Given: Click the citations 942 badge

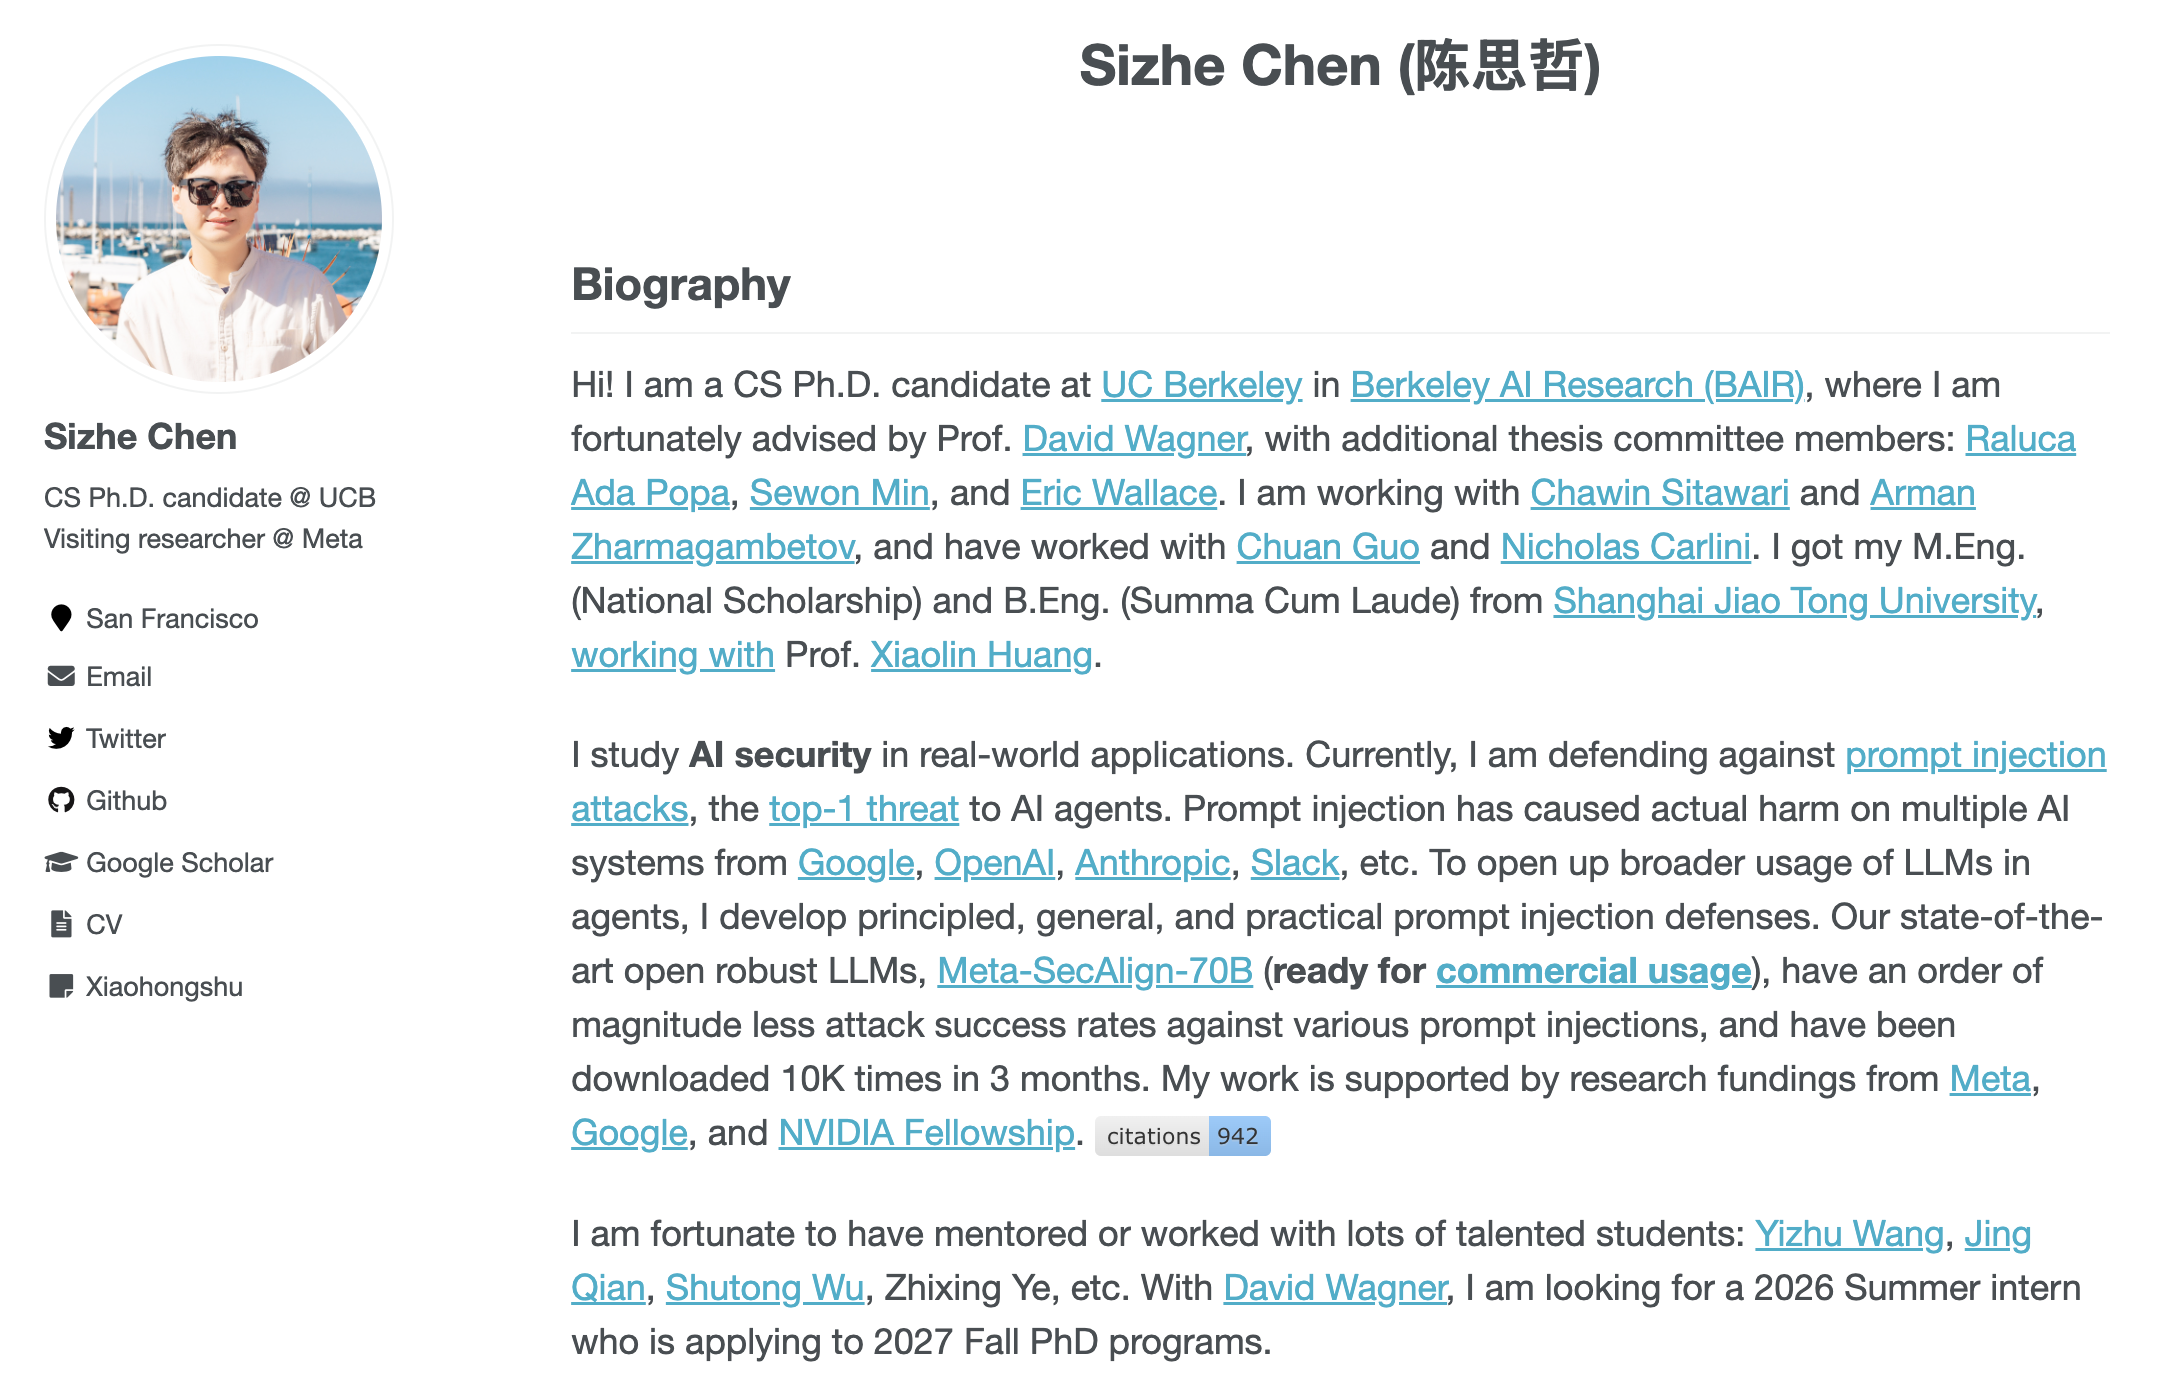Looking at the screenshot, I should click(1182, 1136).
